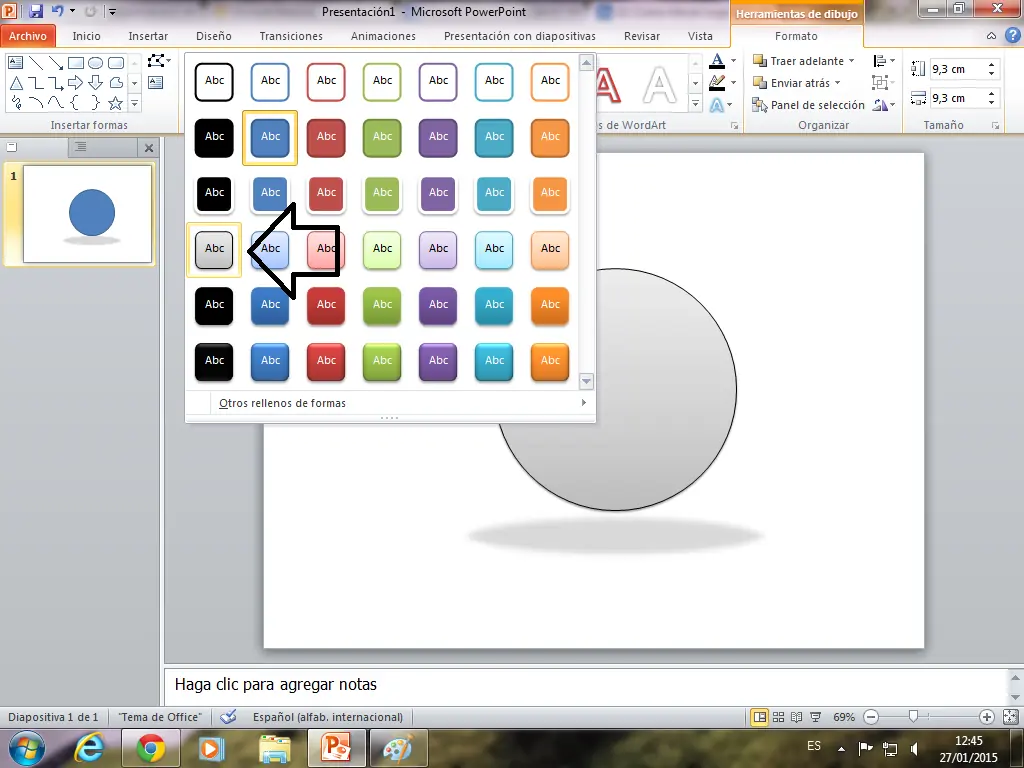Screen dimensions: 1024x768
Task: Select the line arrow shape
Action: [x=56, y=63]
